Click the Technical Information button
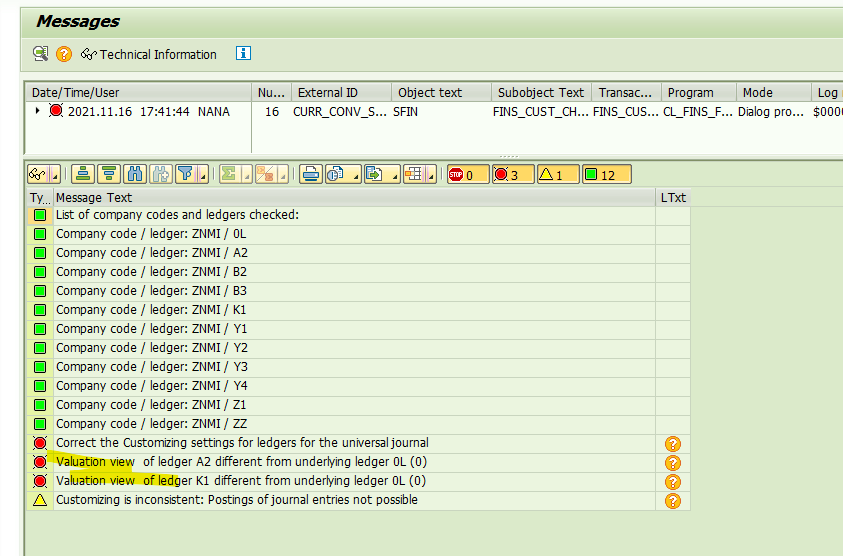The width and height of the screenshot is (843, 556). (149, 54)
